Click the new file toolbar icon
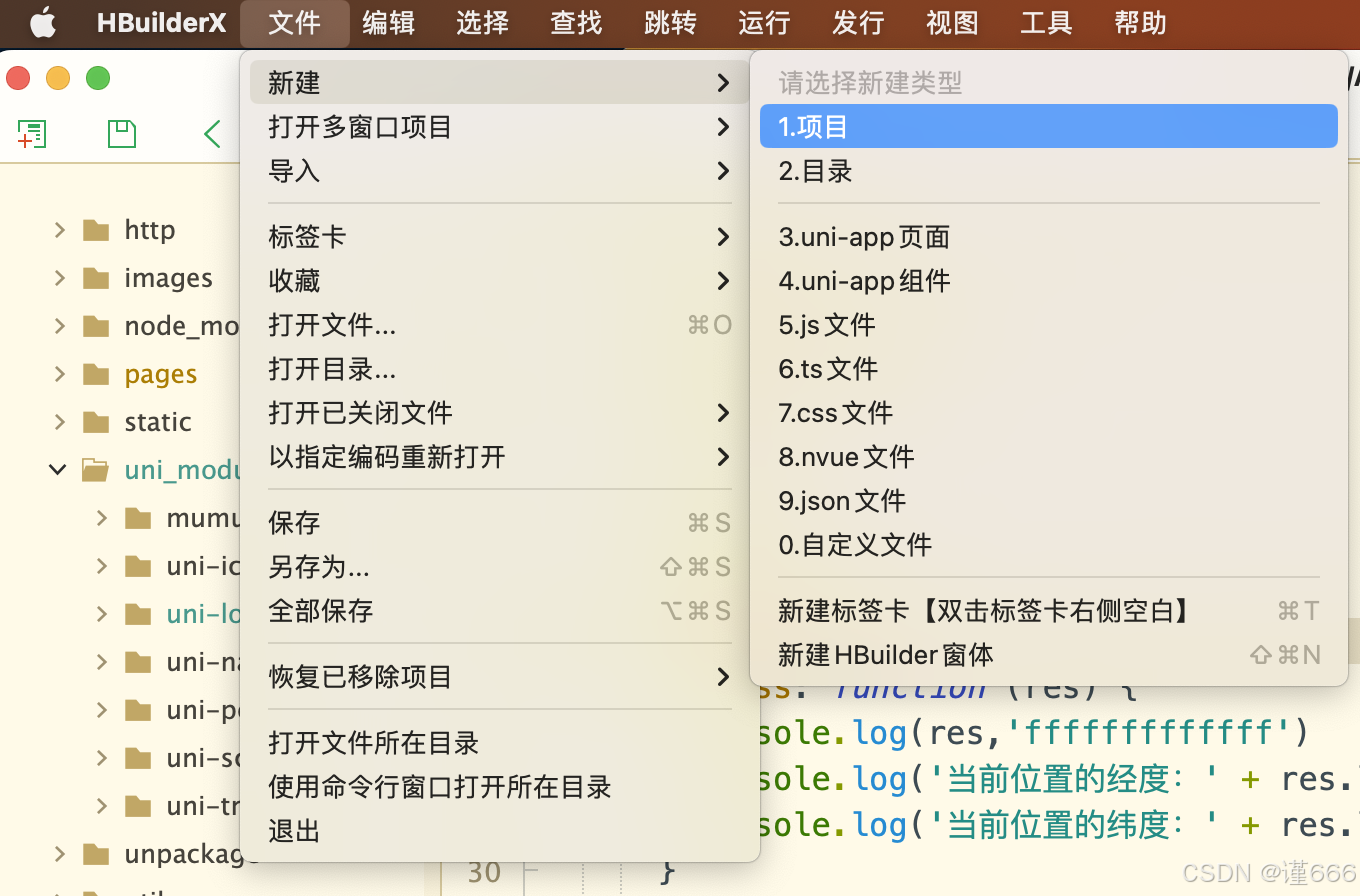The image size is (1360, 896). pos(32,134)
